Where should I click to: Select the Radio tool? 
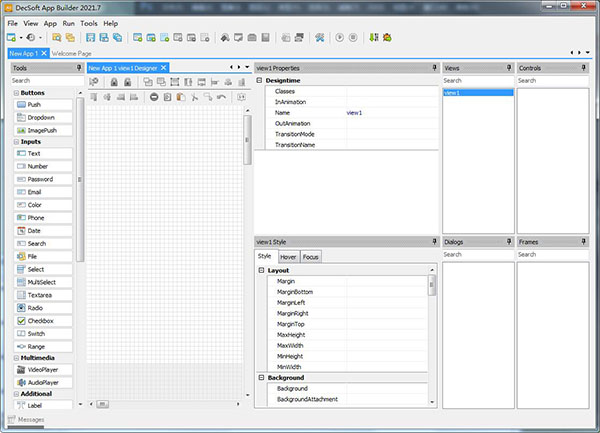tap(43, 308)
